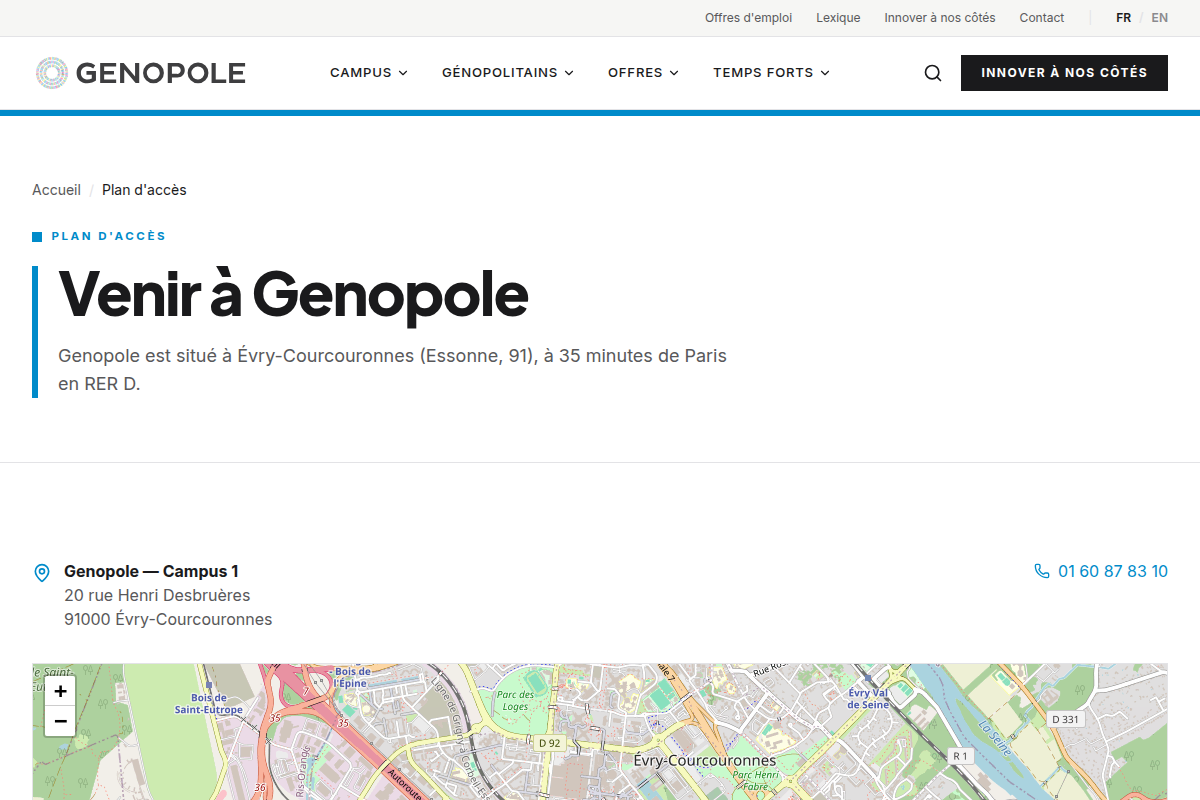Viewport: 1200px width, 800px height.
Task: Click the text 91000 Évry-Courcouronnes
Action: pyautogui.click(x=168, y=619)
